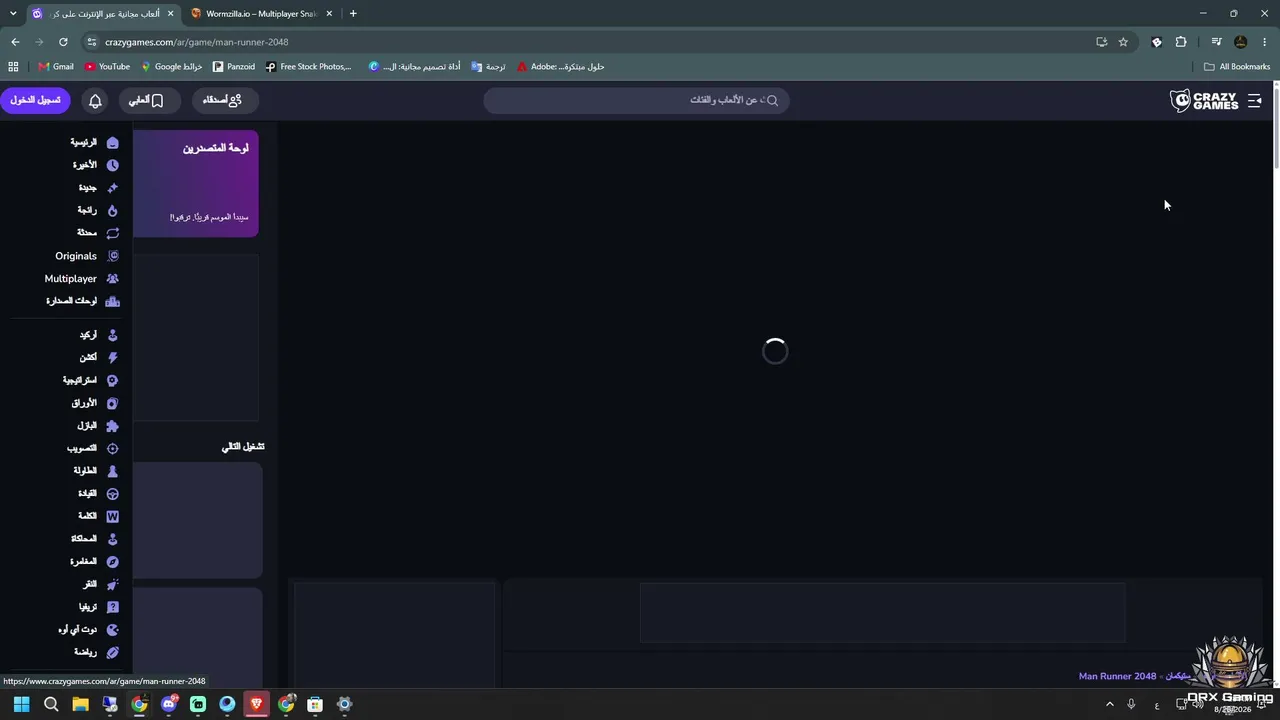The image size is (1280, 720).
Task: Open Discord from the taskbar
Action: (x=168, y=704)
